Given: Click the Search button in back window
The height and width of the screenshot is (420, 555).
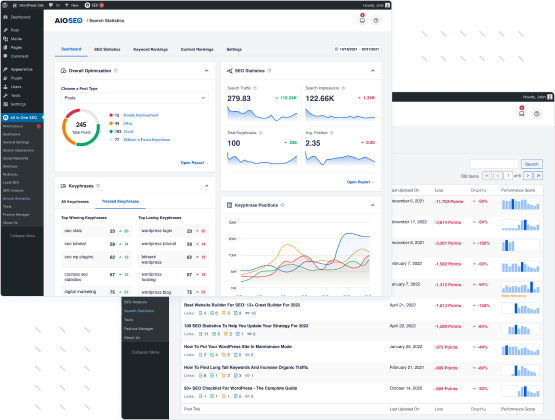Looking at the screenshot, I should tap(532, 164).
